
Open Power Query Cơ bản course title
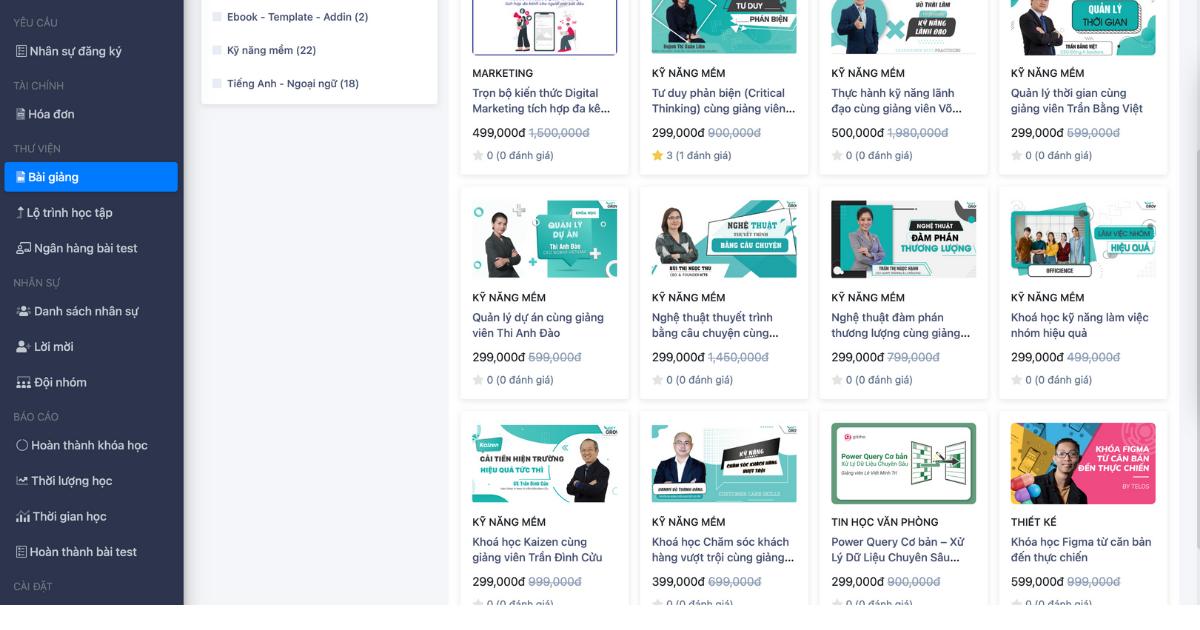898,550
